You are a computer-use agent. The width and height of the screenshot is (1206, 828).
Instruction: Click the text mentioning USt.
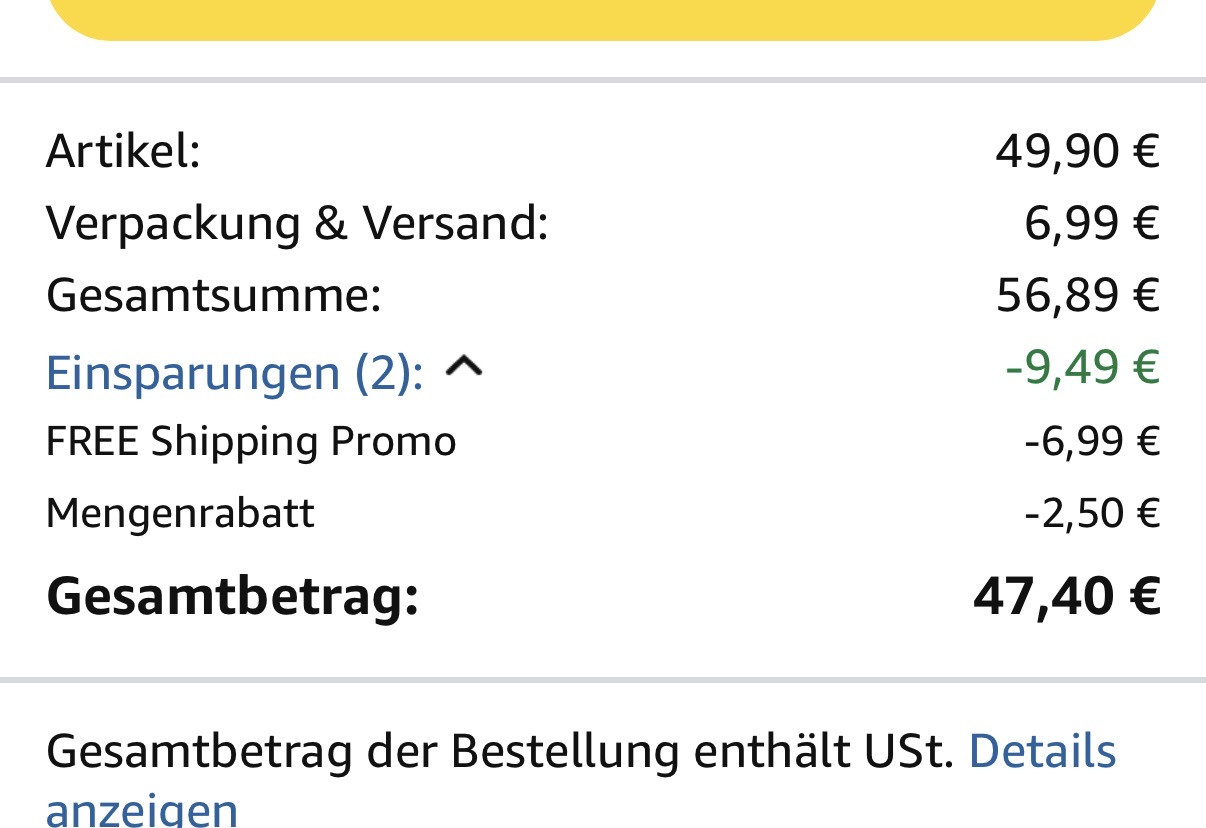coord(500,752)
